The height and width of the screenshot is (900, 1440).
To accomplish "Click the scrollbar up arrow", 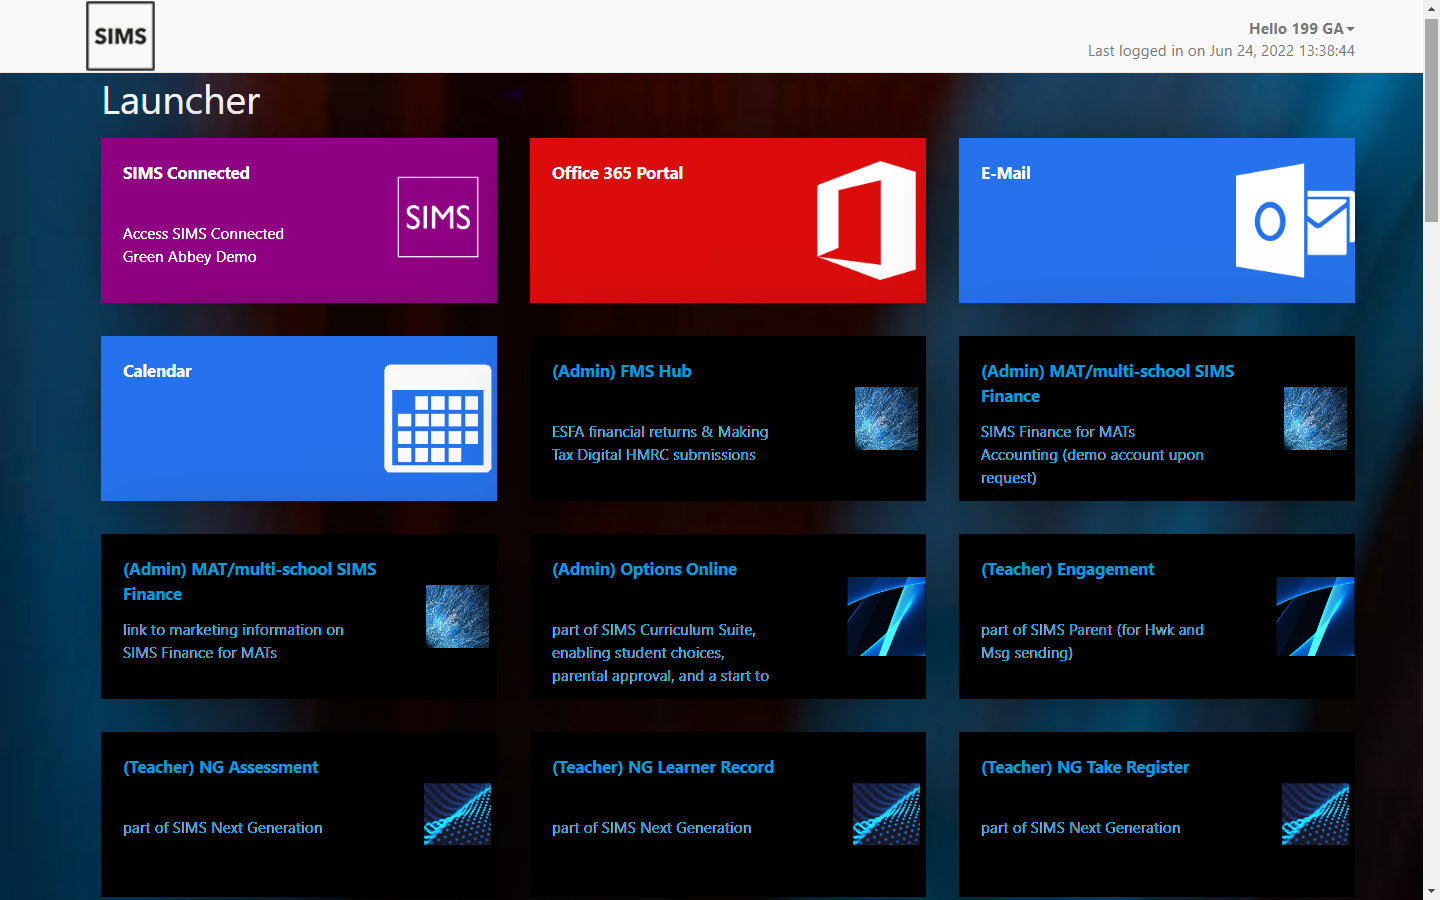I will point(1431,8).
